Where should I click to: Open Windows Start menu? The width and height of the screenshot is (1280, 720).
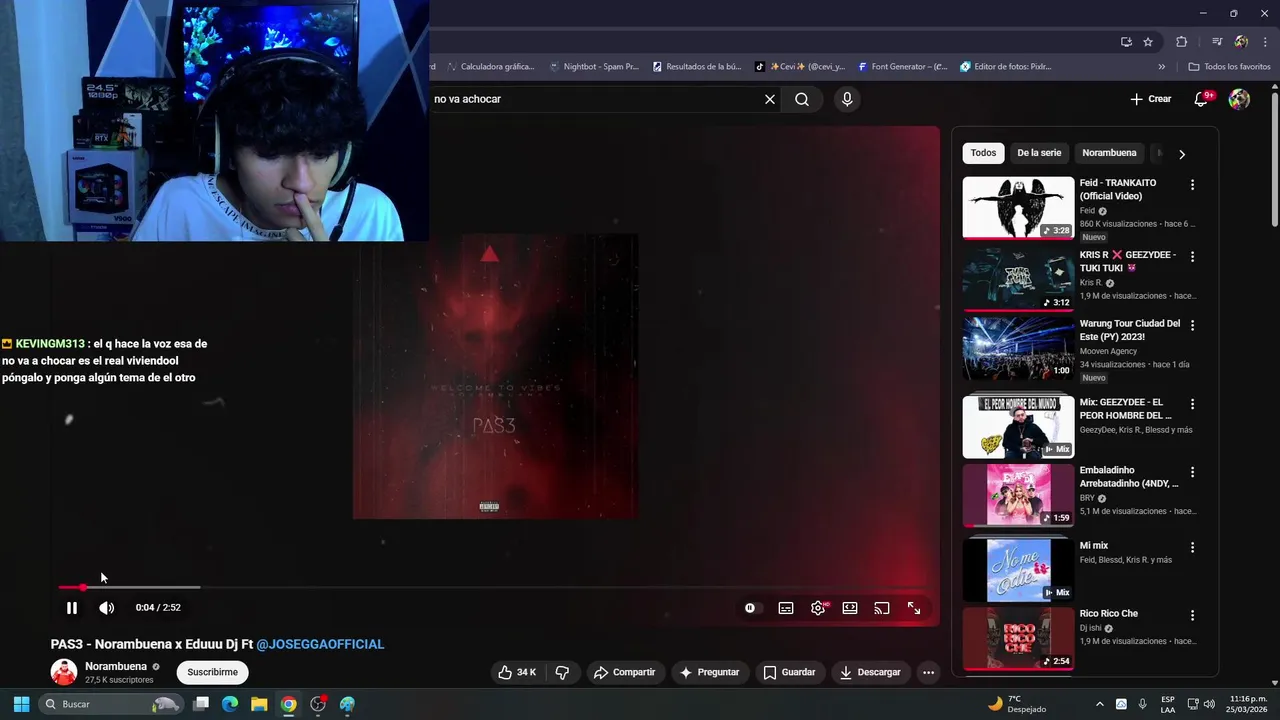tap(21, 704)
